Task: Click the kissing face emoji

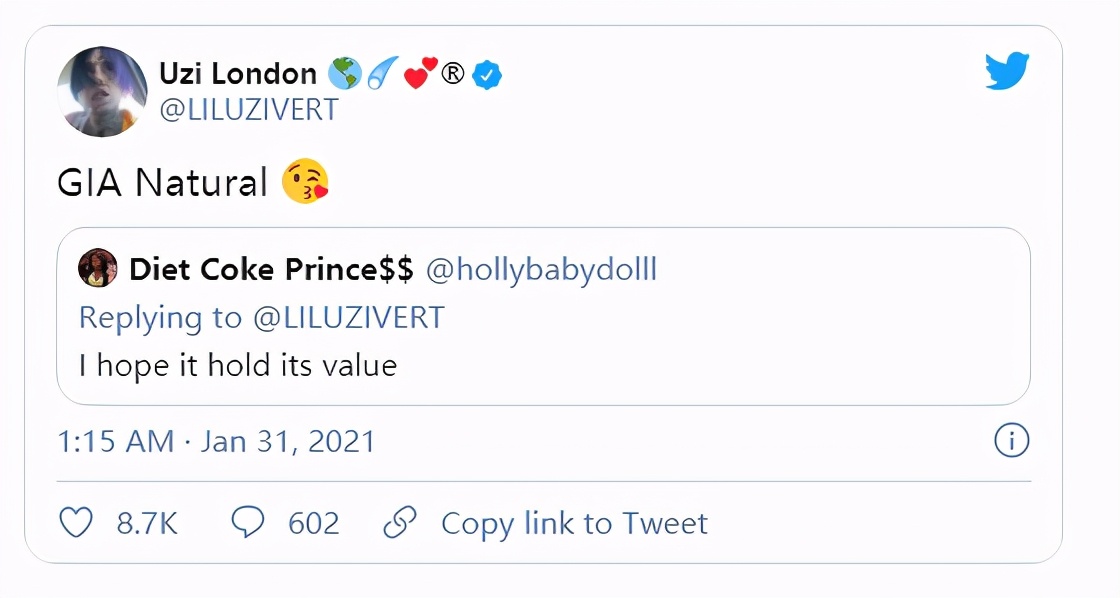Action: point(305,182)
